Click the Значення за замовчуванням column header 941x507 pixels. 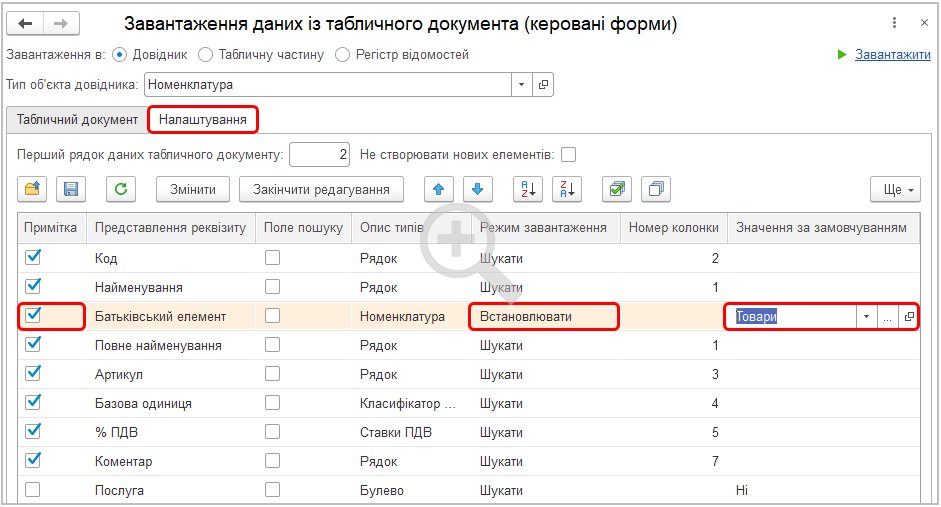(x=822, y=228)
